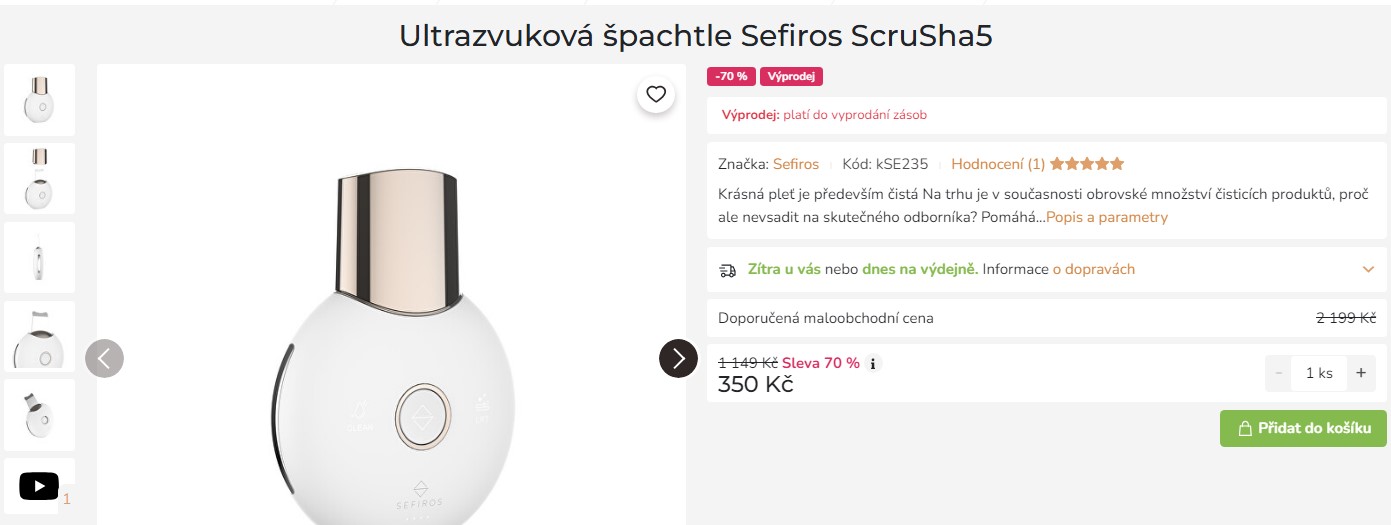
Task: Open the 'o dopravách' shipping link
Action: 1094,269
